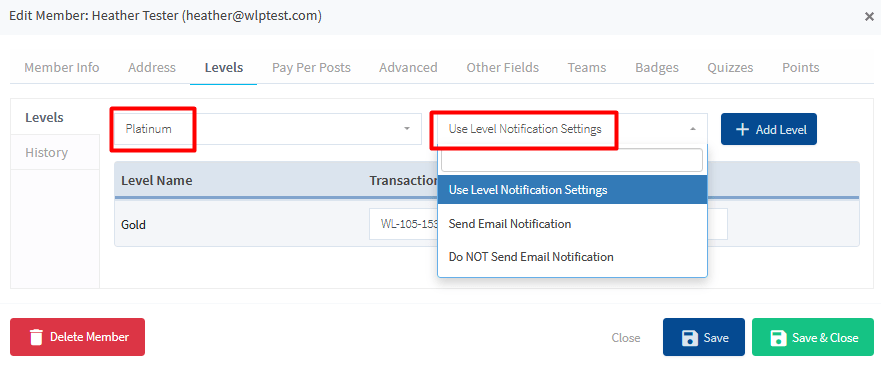Image resolution: width=881 pixels, height=367 pixels.
Task: Open the Platinum level dropdown
Action: point(267,129)
